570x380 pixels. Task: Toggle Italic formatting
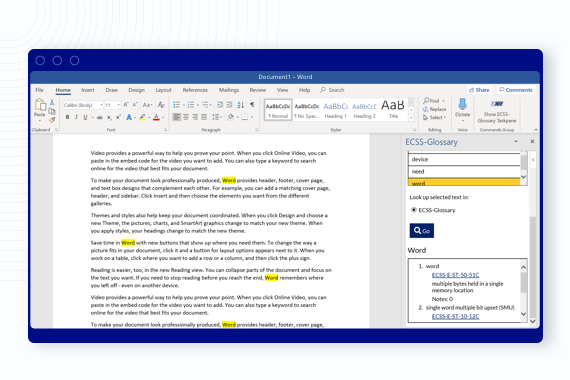pyautogui.click(x=76, y=117)
